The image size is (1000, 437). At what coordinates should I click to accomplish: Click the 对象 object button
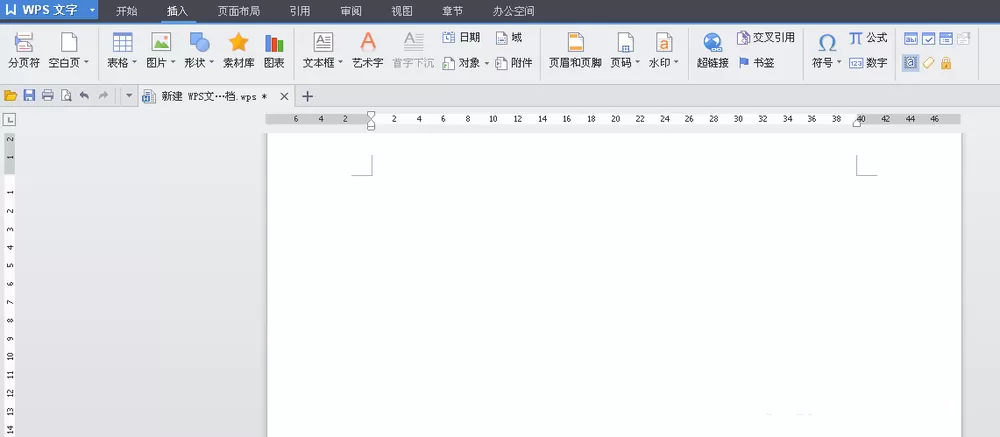coord(462,63)
